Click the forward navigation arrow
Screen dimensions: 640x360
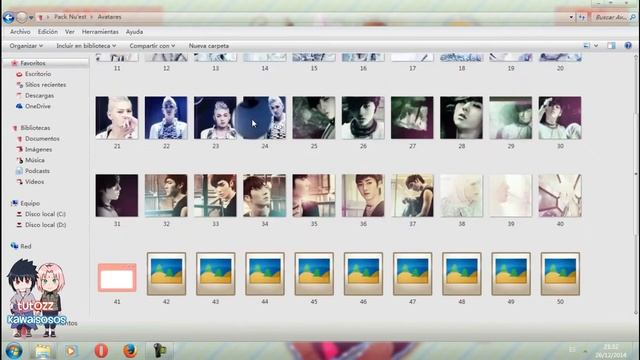coord(22,17)
